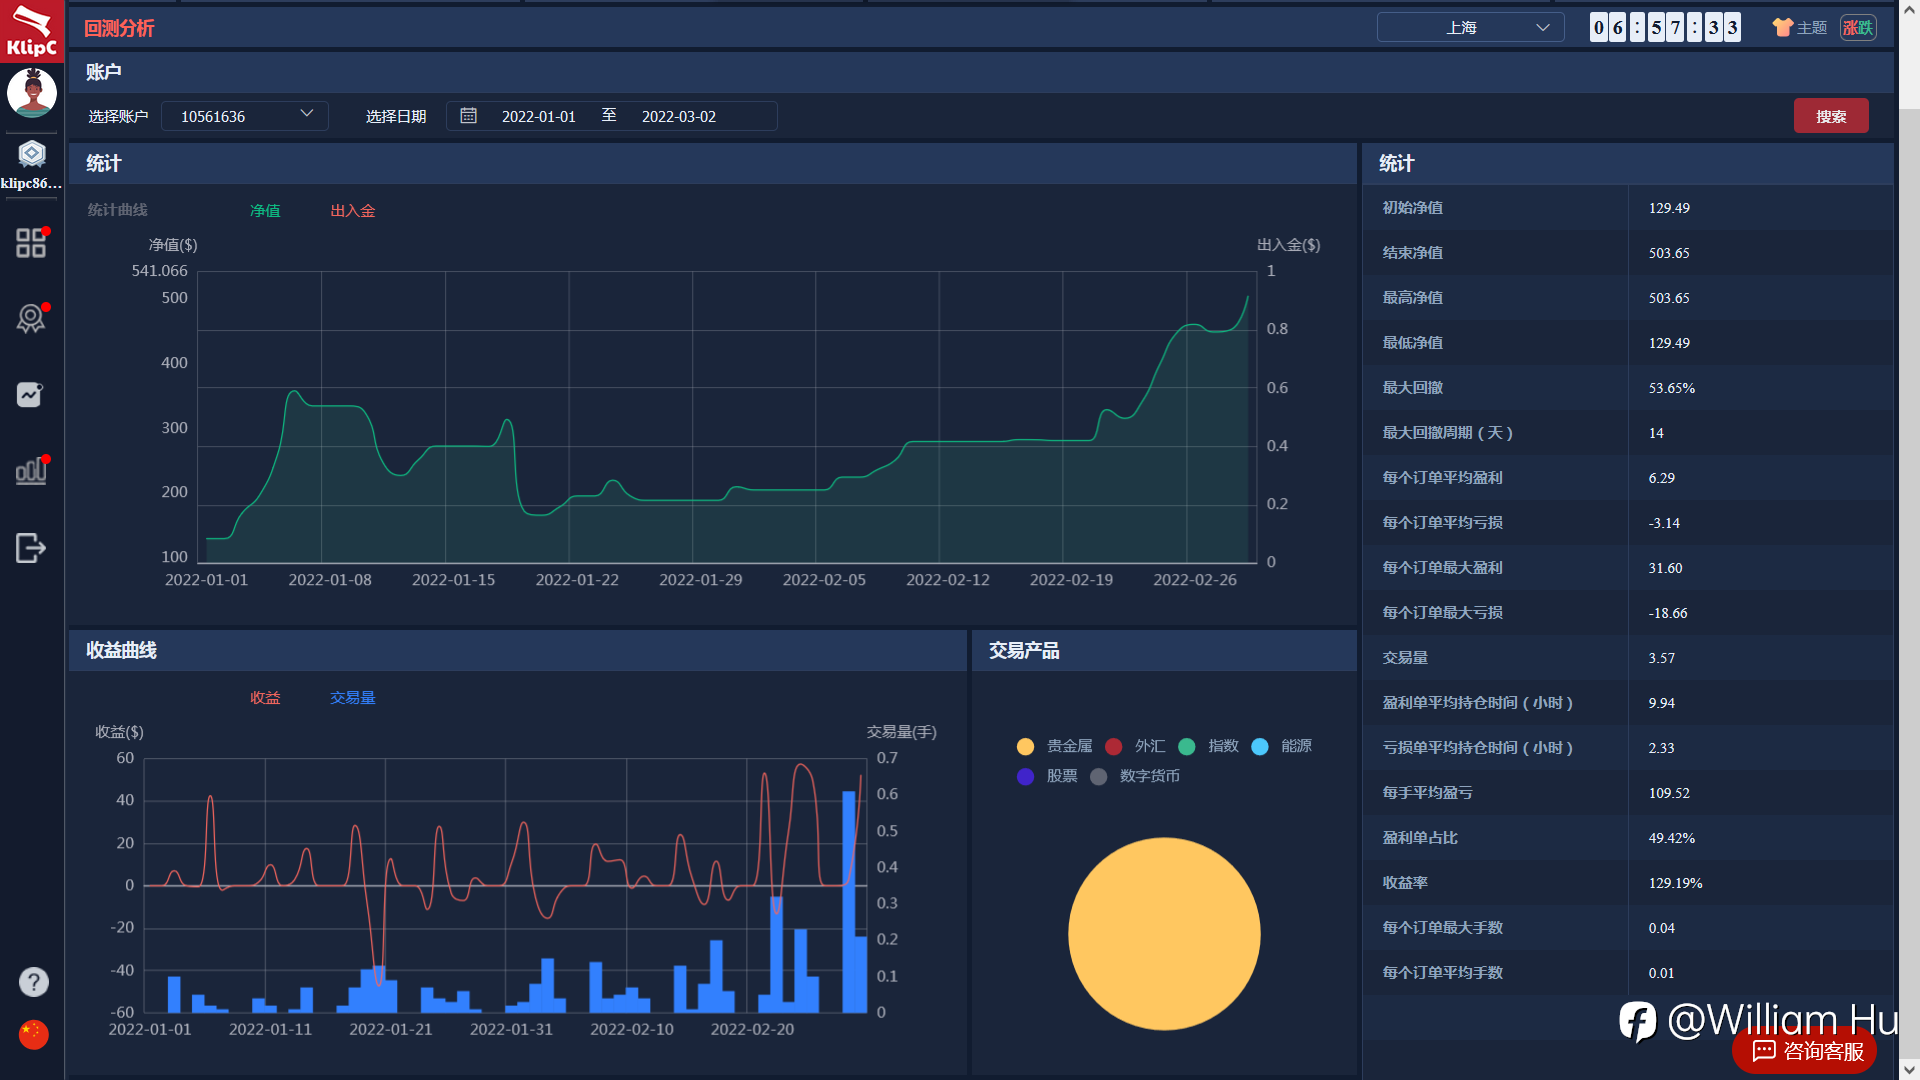This screenshot has height=1080, width=1920.
Task: Click the logout icon in sidebar
Action: [31, 548]
